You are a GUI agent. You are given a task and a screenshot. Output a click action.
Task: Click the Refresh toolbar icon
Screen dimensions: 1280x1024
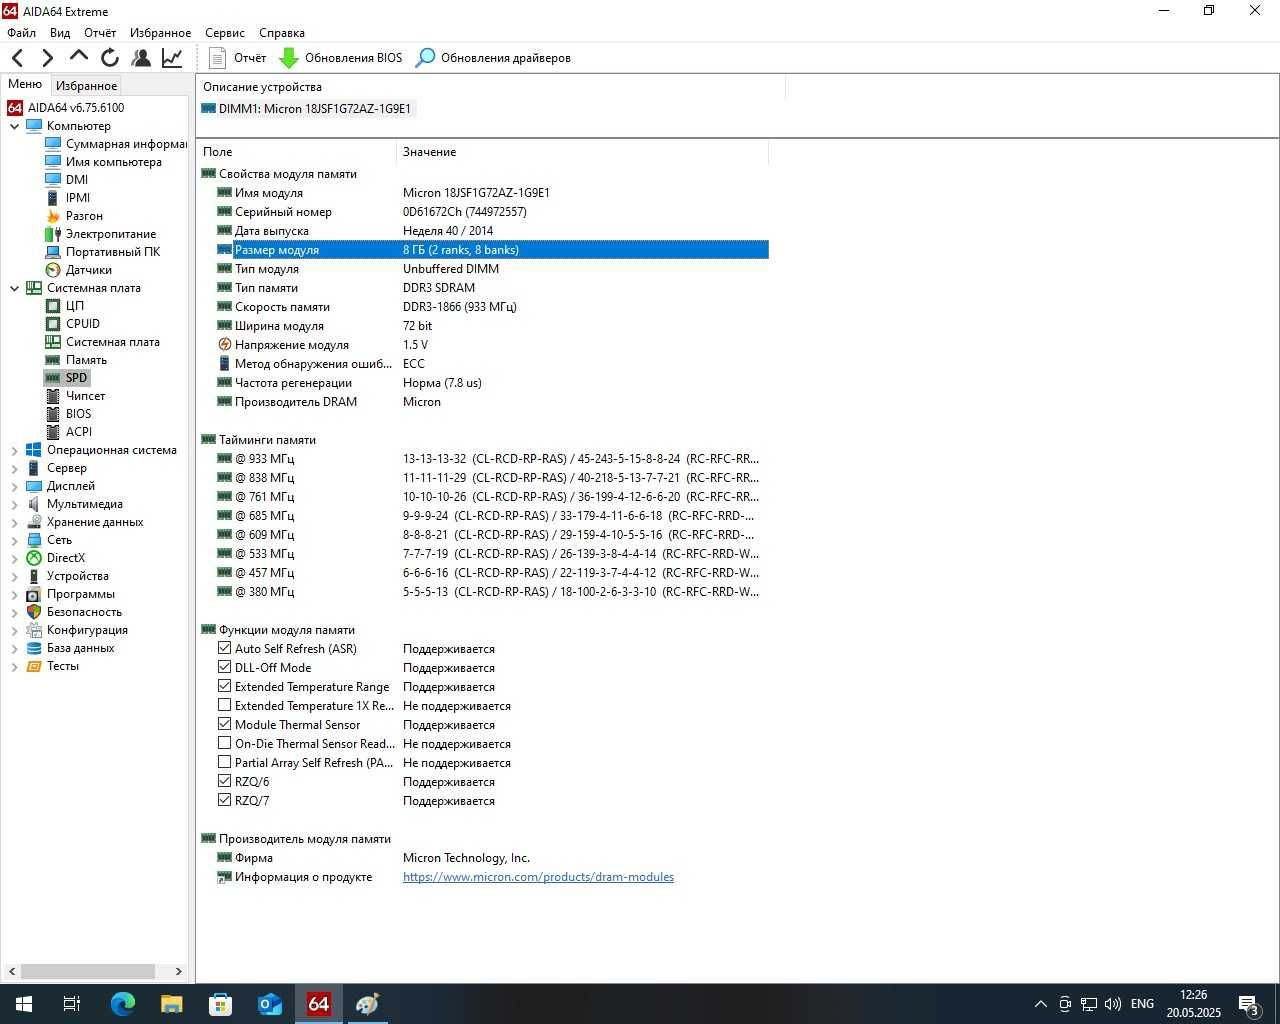[110, 58]
